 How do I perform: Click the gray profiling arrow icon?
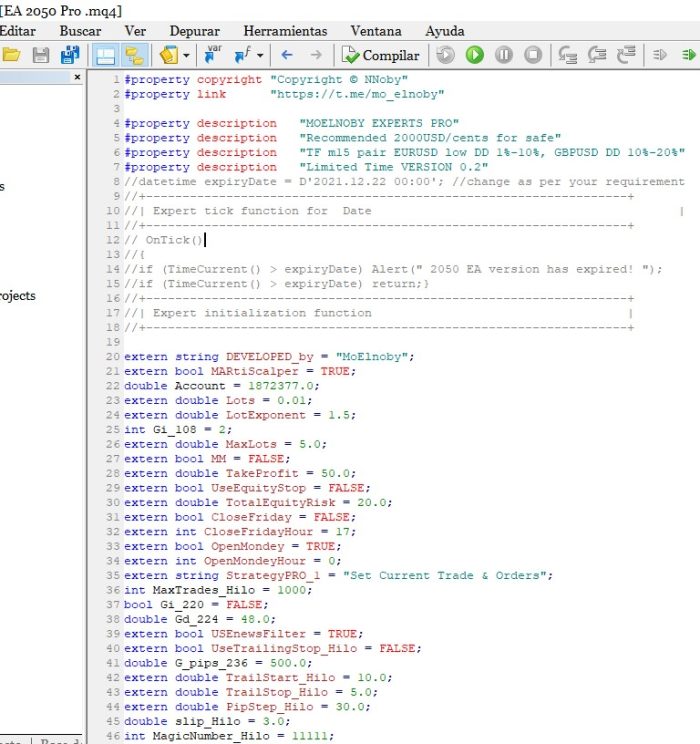click(660, 55)
